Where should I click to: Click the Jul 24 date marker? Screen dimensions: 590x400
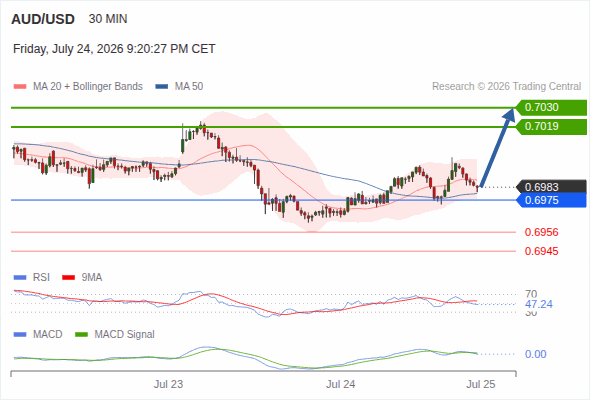[x=341, y=384]
